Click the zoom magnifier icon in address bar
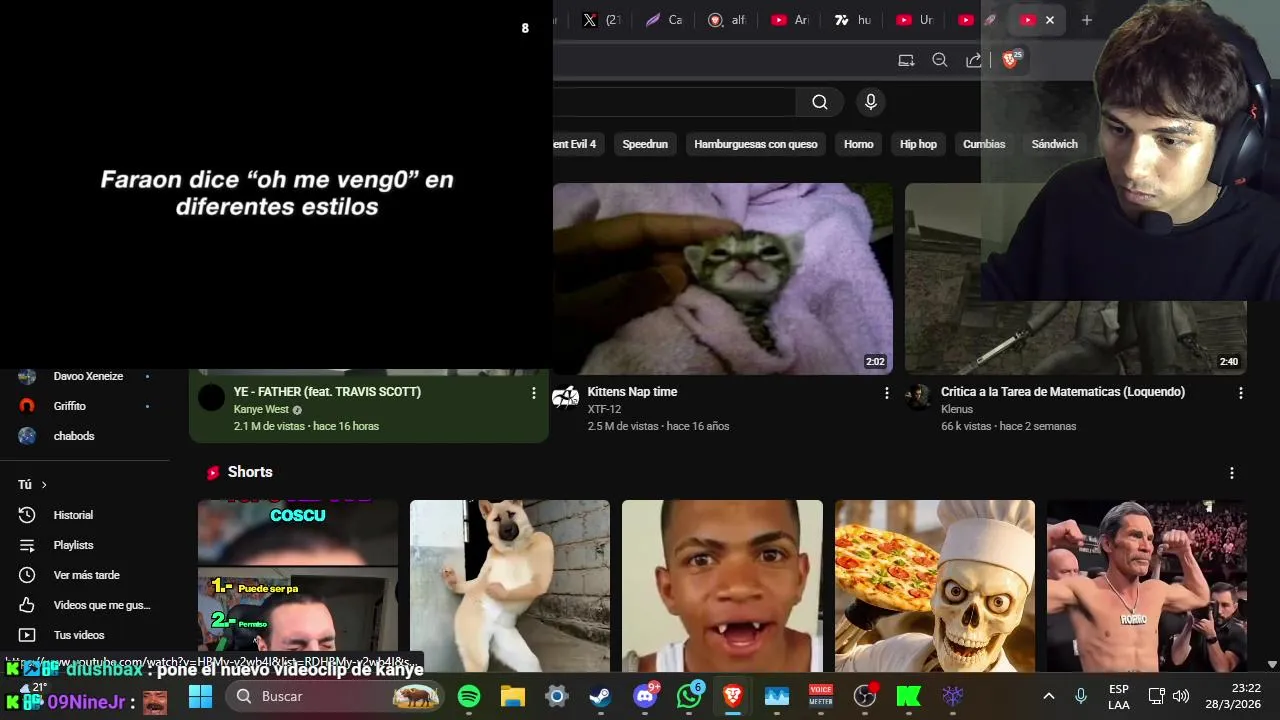Screen dimensions: 1280x720 pos(940,60)
